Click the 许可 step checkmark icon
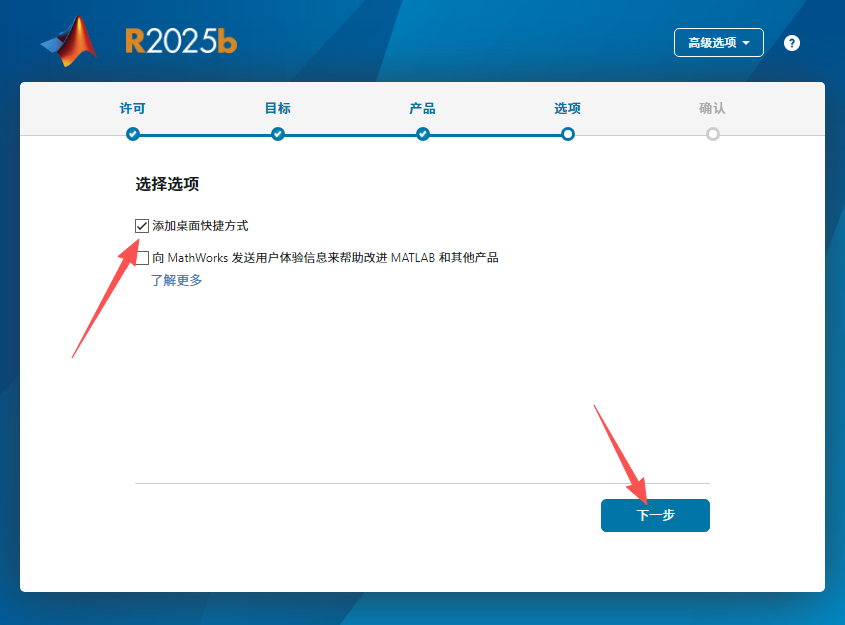845x625 pixels. pos(132,133)
